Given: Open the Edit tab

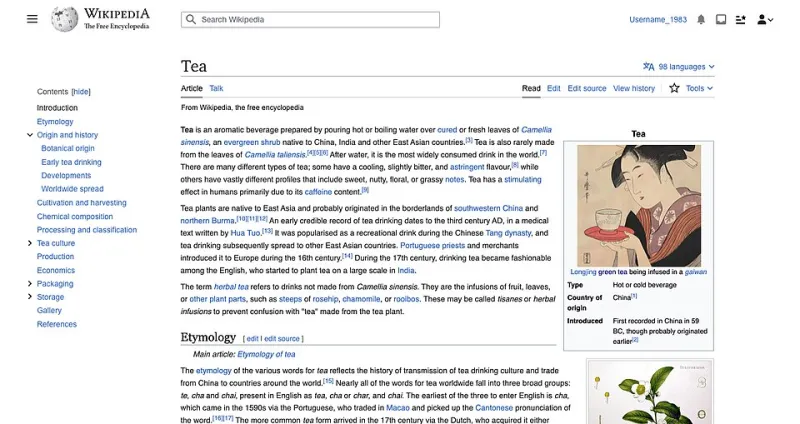Looking at the screenshot, I should tap(554, 88).
